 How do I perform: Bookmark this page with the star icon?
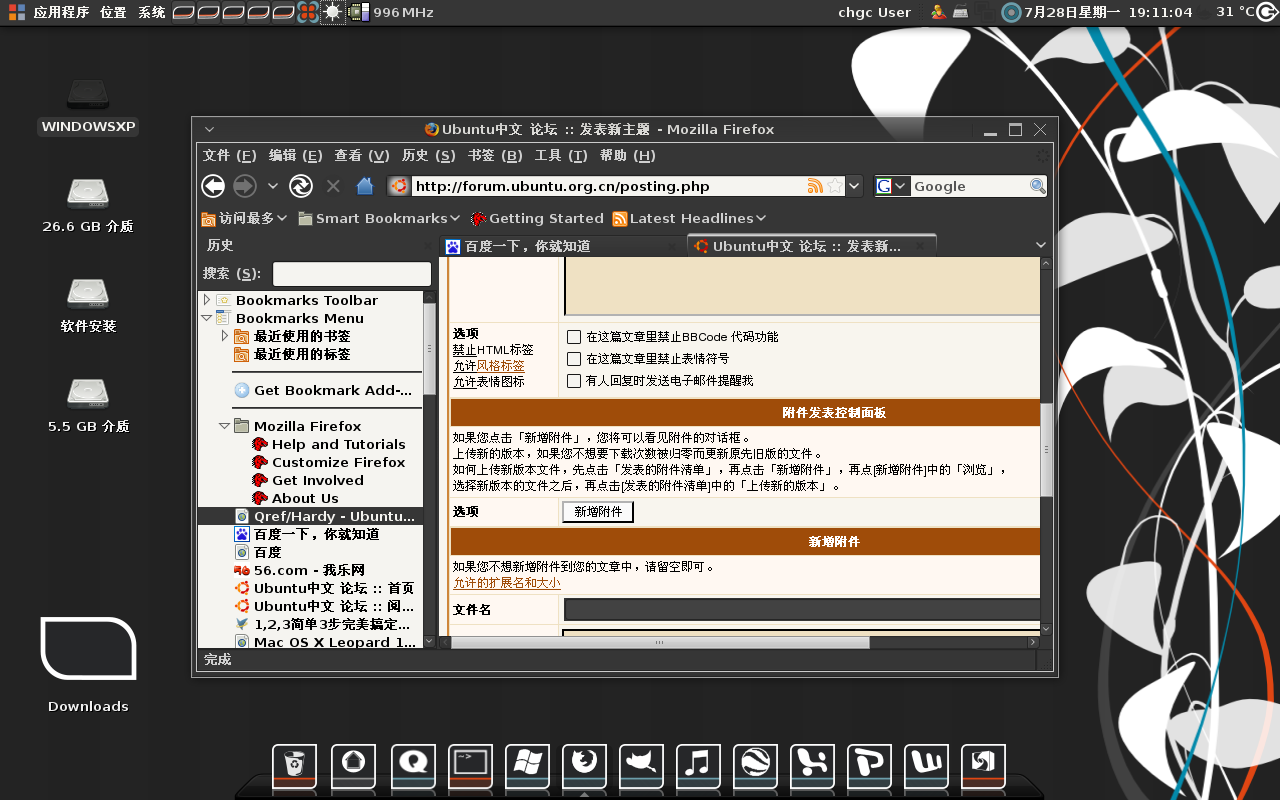(835, 186)
